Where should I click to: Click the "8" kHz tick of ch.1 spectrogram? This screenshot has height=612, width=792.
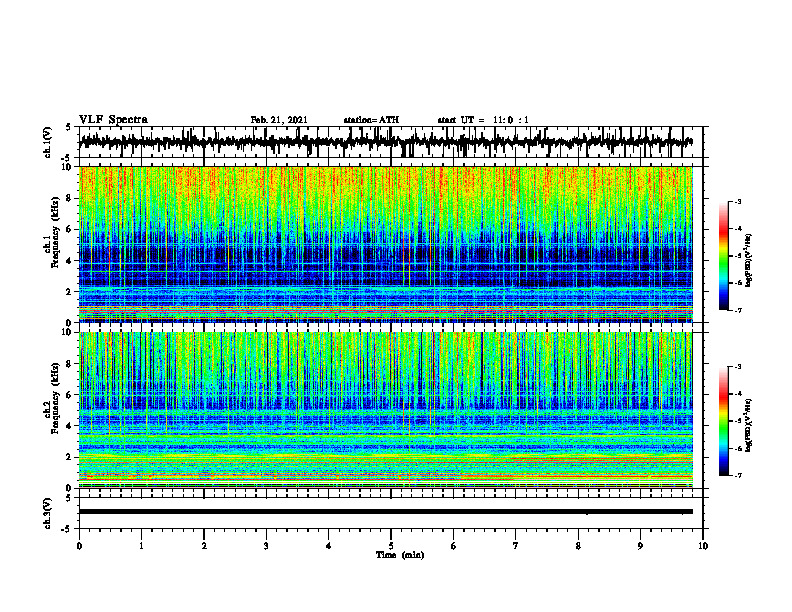pyautogui.click(x=70, y=198)
